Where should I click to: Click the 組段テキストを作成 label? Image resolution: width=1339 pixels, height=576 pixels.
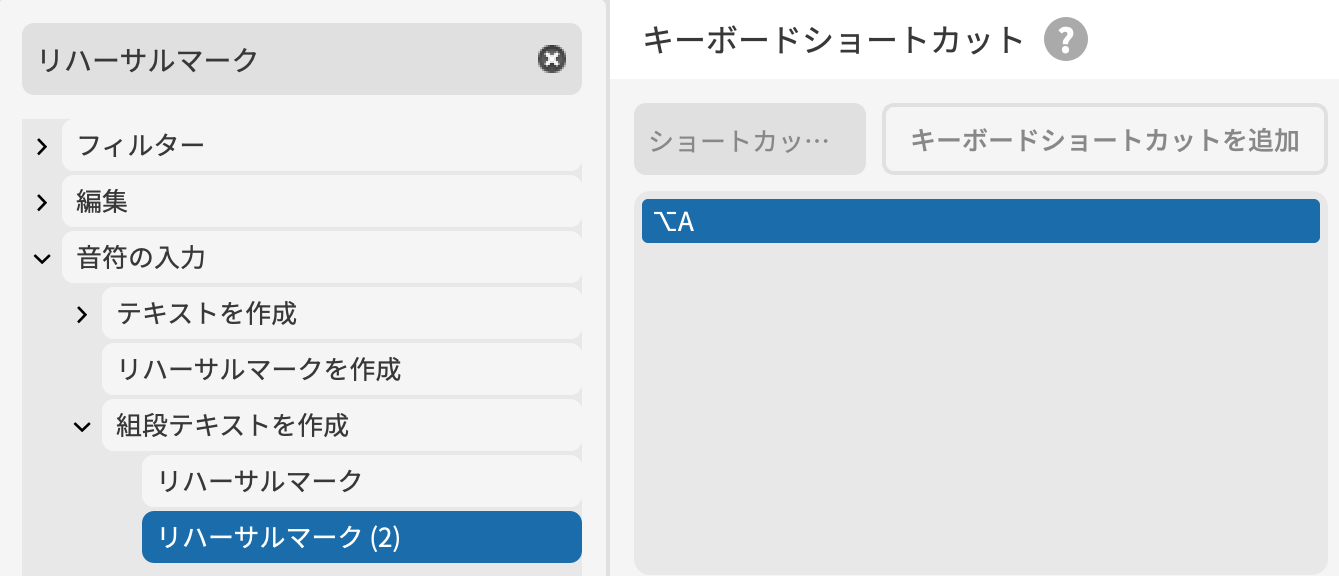[x=233, y=426]
